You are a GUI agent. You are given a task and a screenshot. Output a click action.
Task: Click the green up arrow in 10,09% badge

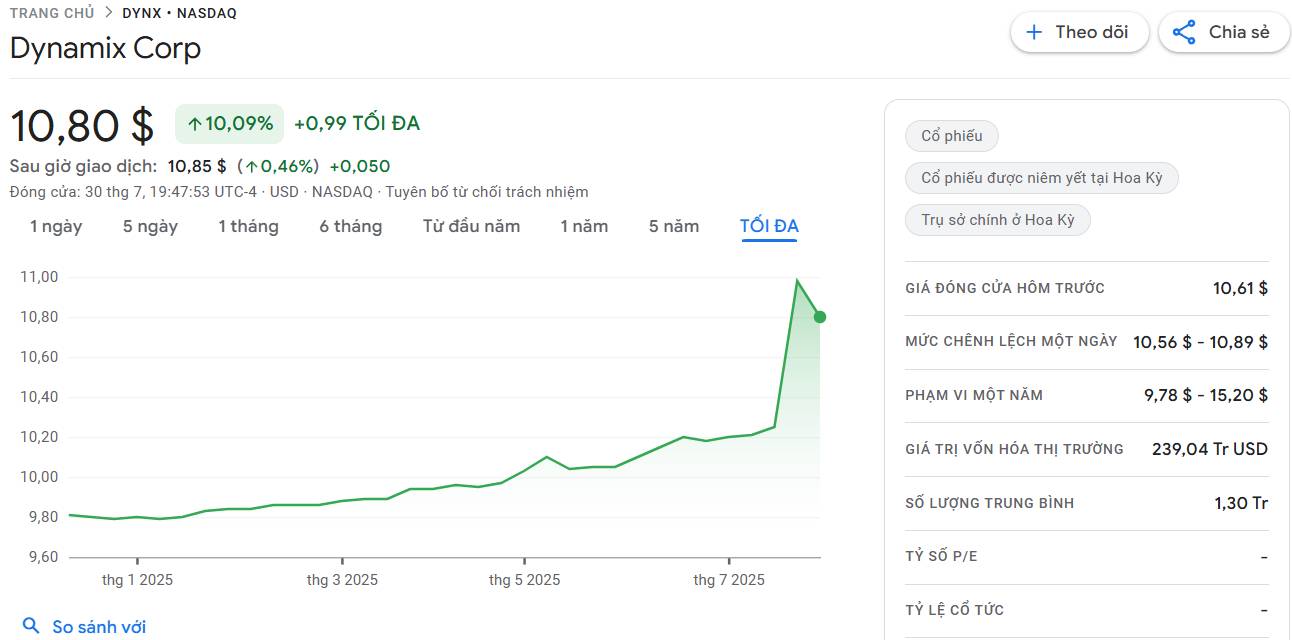[195, 124]
